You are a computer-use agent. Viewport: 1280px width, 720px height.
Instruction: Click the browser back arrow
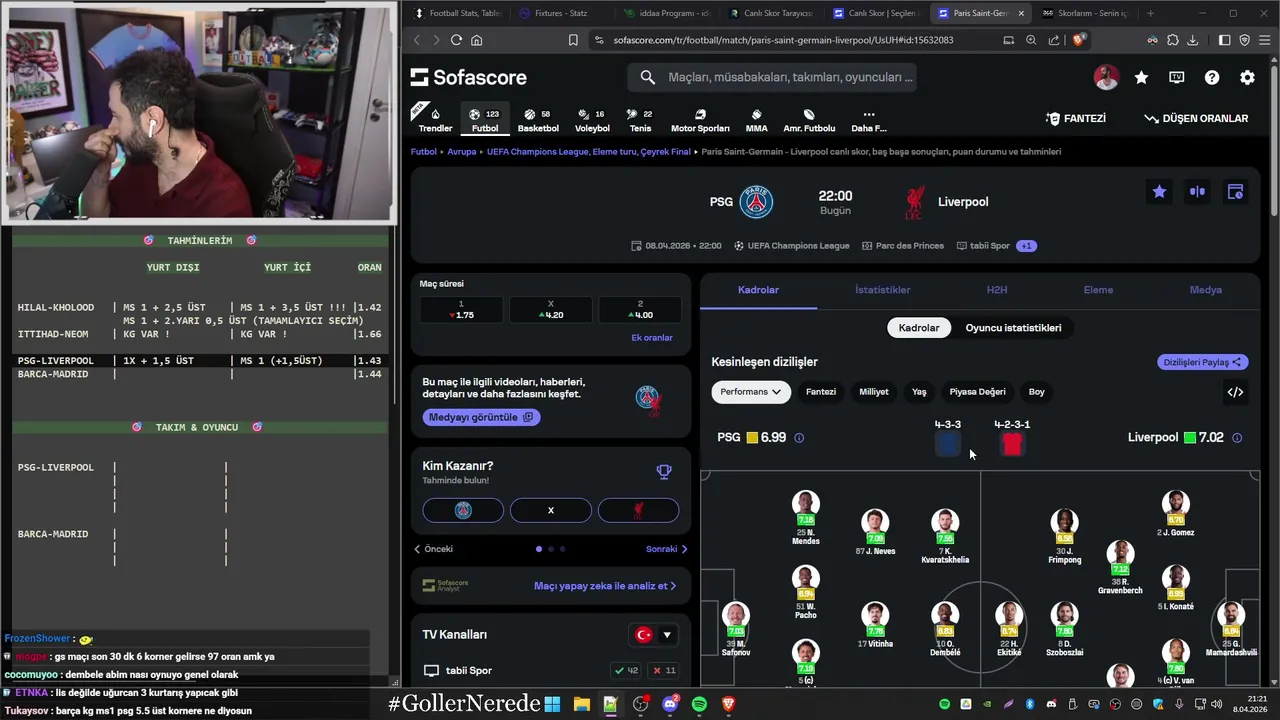click(x=418, y=40)
